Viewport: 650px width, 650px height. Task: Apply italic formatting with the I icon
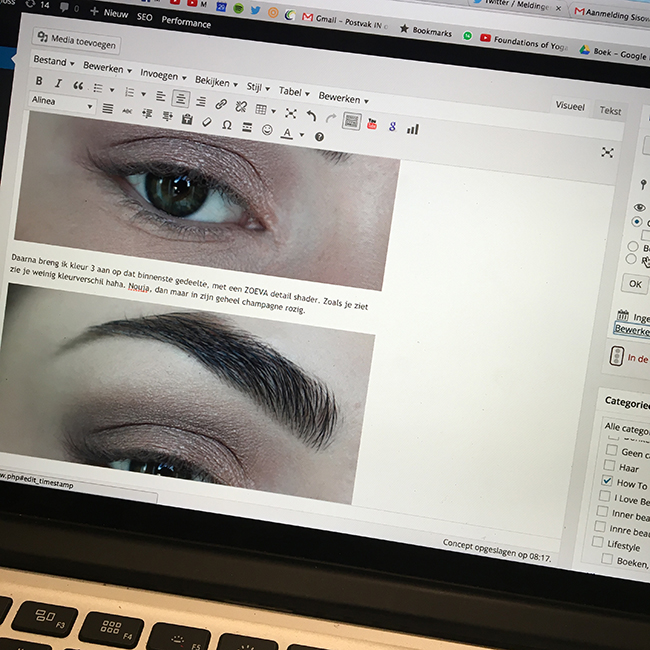[x=58, y=83]
